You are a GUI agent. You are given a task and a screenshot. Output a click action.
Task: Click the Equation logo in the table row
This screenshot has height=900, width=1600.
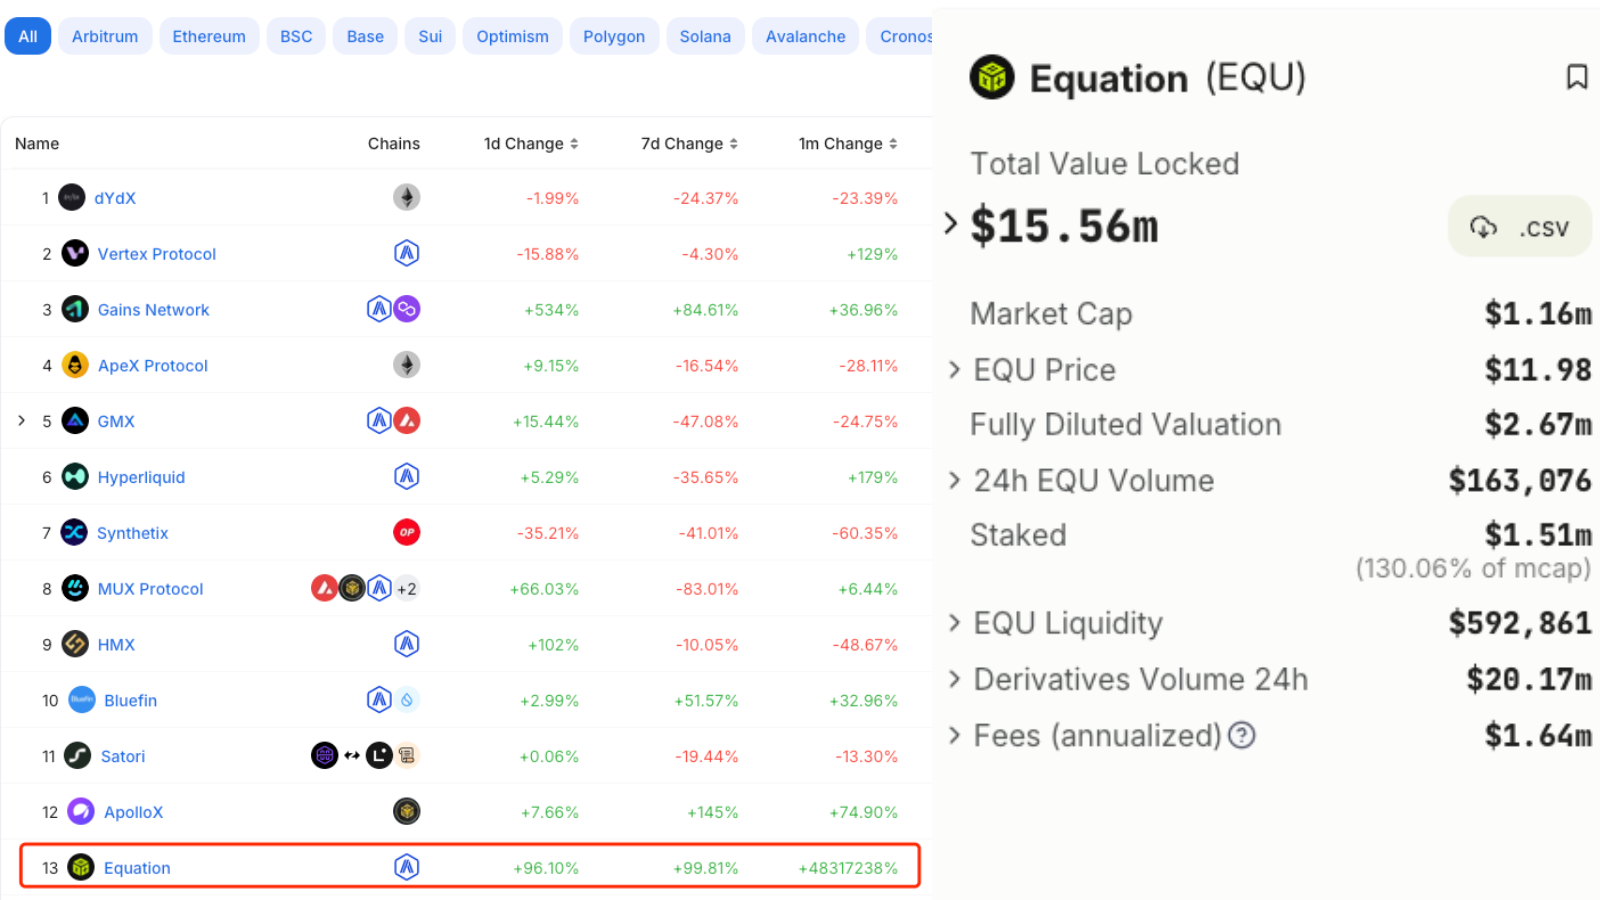coord(81,867)
